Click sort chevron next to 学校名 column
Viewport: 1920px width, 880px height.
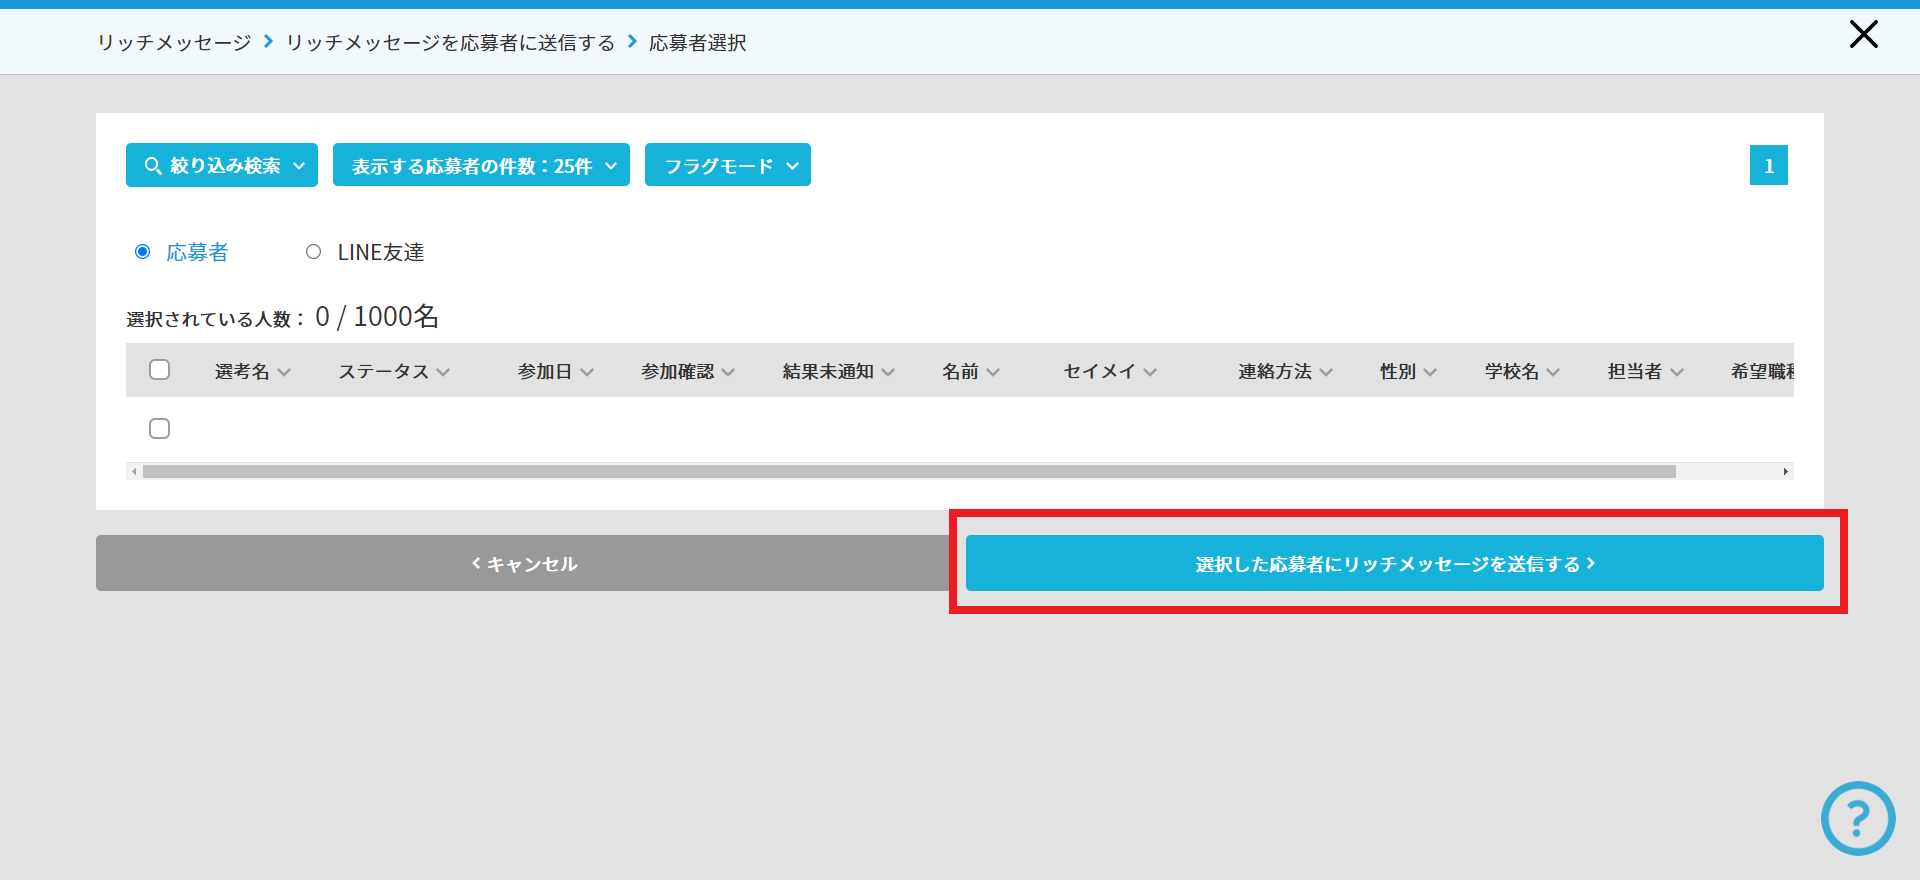pos(1553,372)
